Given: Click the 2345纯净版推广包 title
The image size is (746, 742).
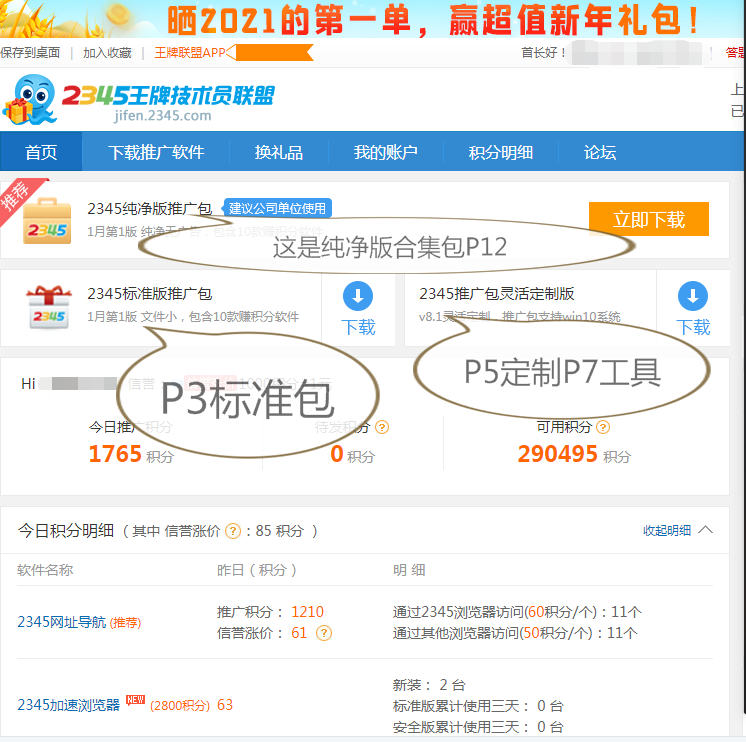Looking at the screenshot, I should 149,208.
